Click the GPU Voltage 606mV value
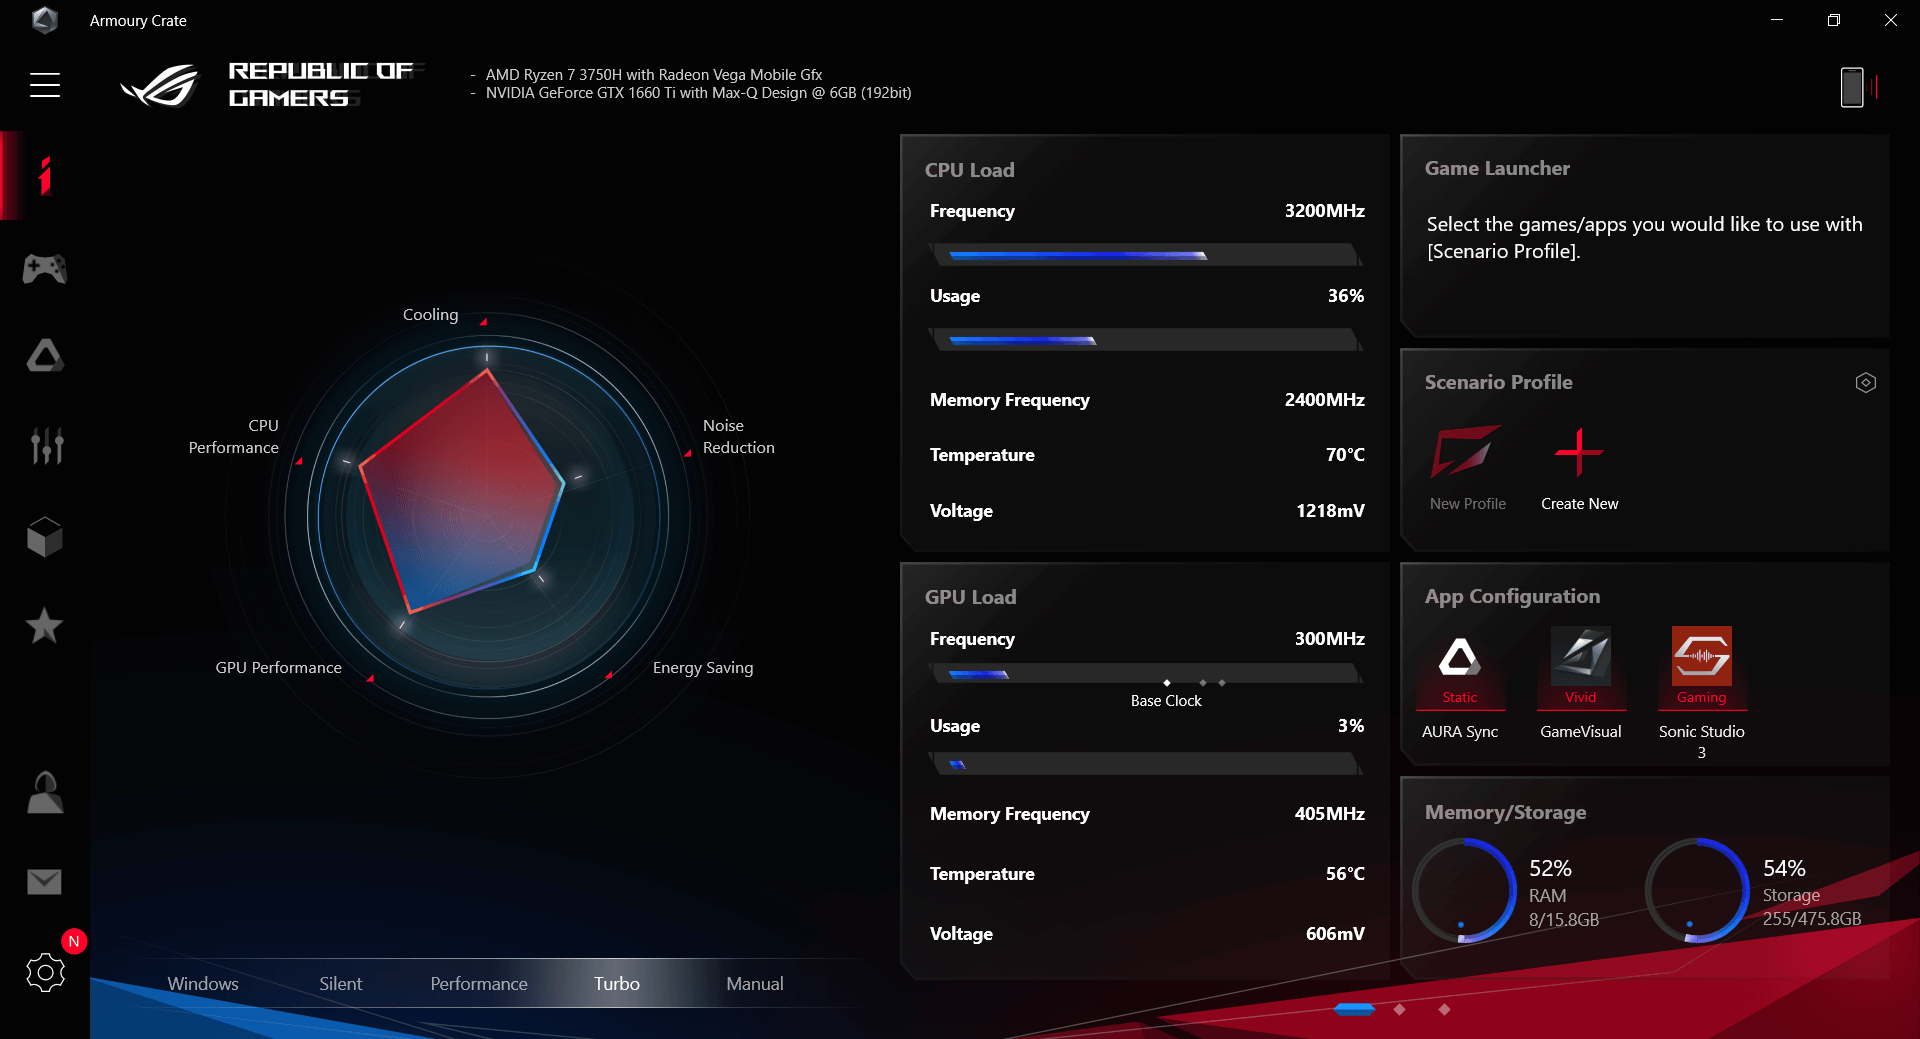The width and height of the screenshot is (1920, 1039). click(x=1335, y=934)
